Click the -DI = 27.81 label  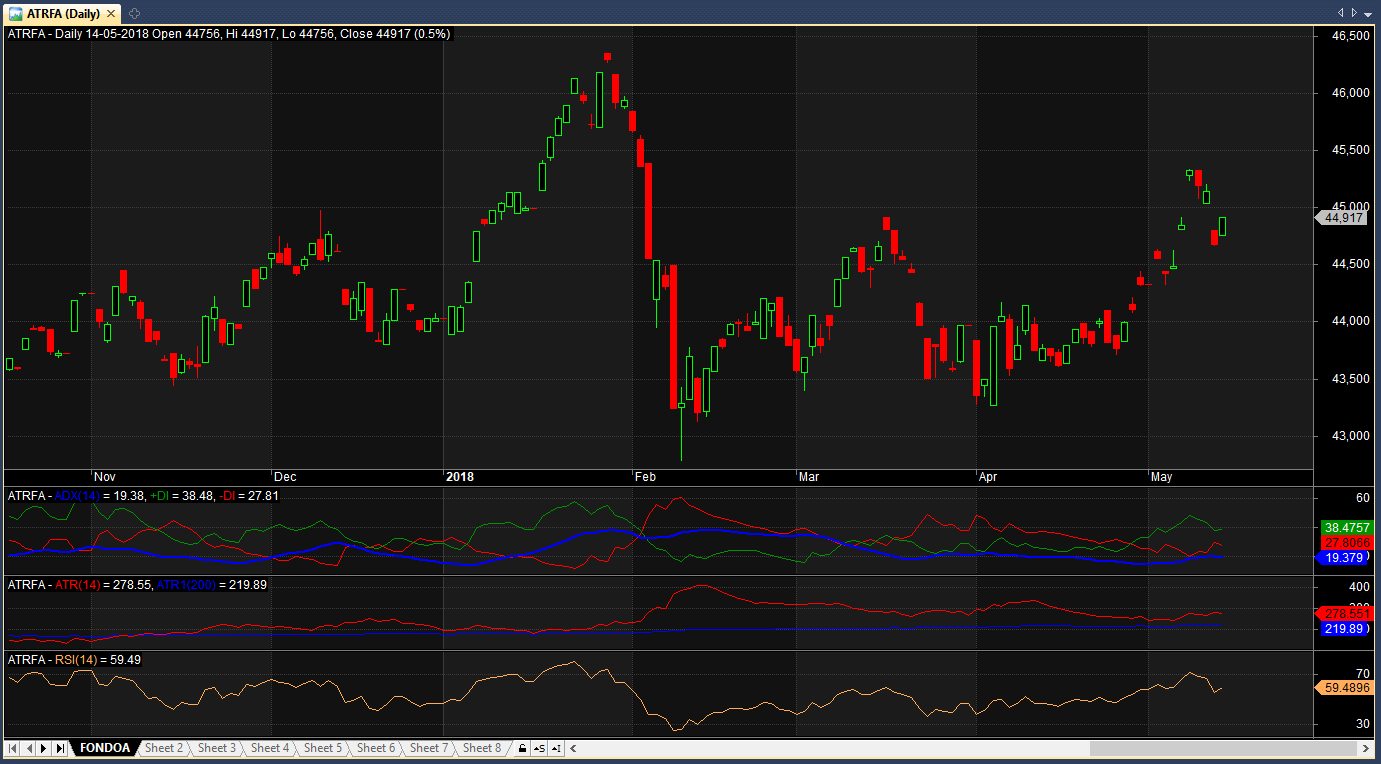click(x=250, y=495)
